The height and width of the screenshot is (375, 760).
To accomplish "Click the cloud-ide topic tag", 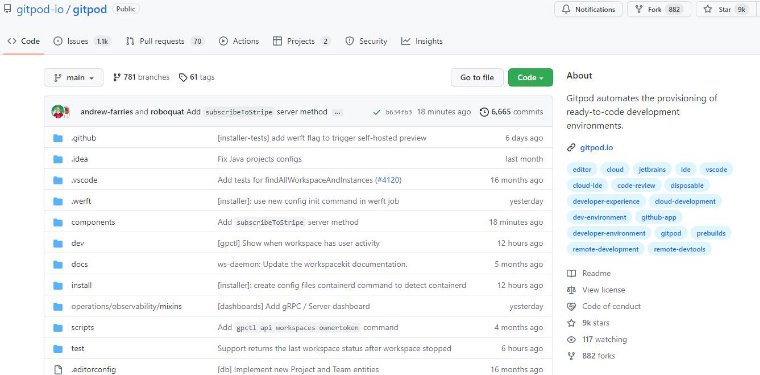I will [x=587, y=186].
